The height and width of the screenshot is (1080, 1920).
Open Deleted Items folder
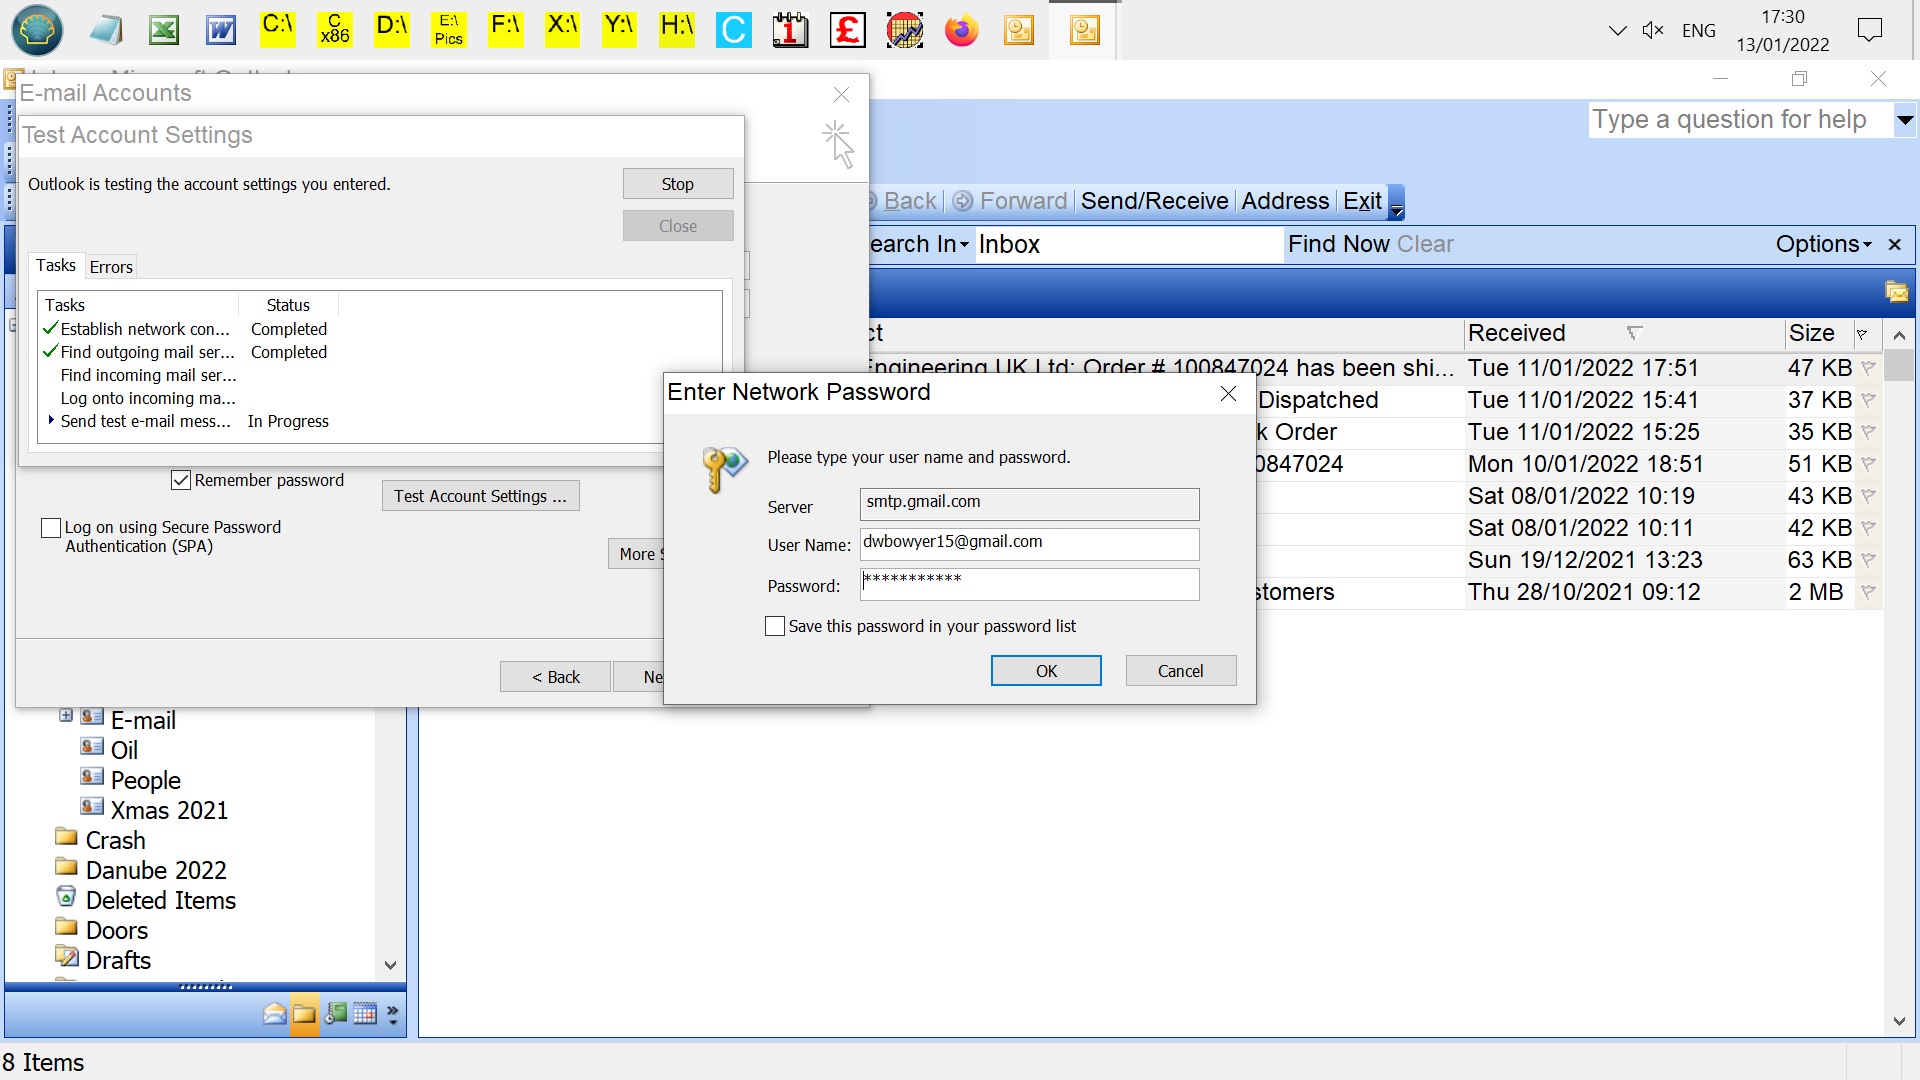(160, 900)
